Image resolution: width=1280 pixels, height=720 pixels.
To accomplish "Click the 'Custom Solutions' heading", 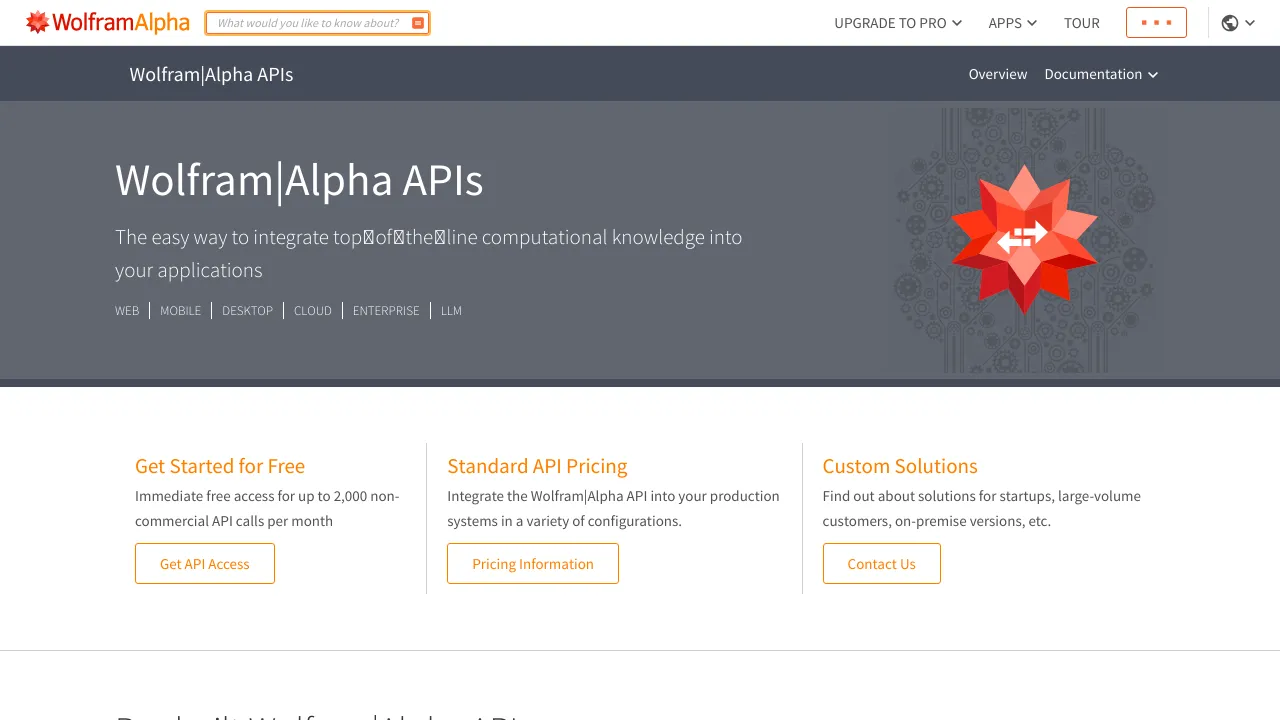I will 900,466.
